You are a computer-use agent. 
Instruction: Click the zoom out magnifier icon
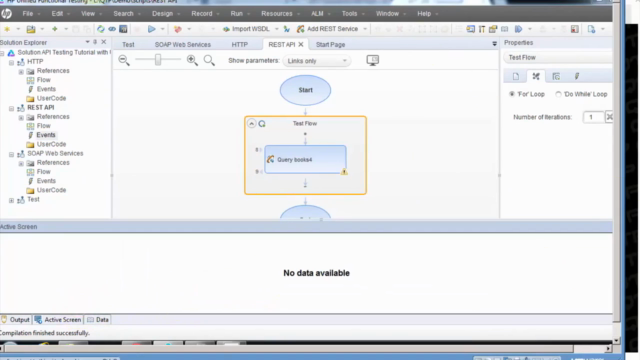[x=124, y=60]
